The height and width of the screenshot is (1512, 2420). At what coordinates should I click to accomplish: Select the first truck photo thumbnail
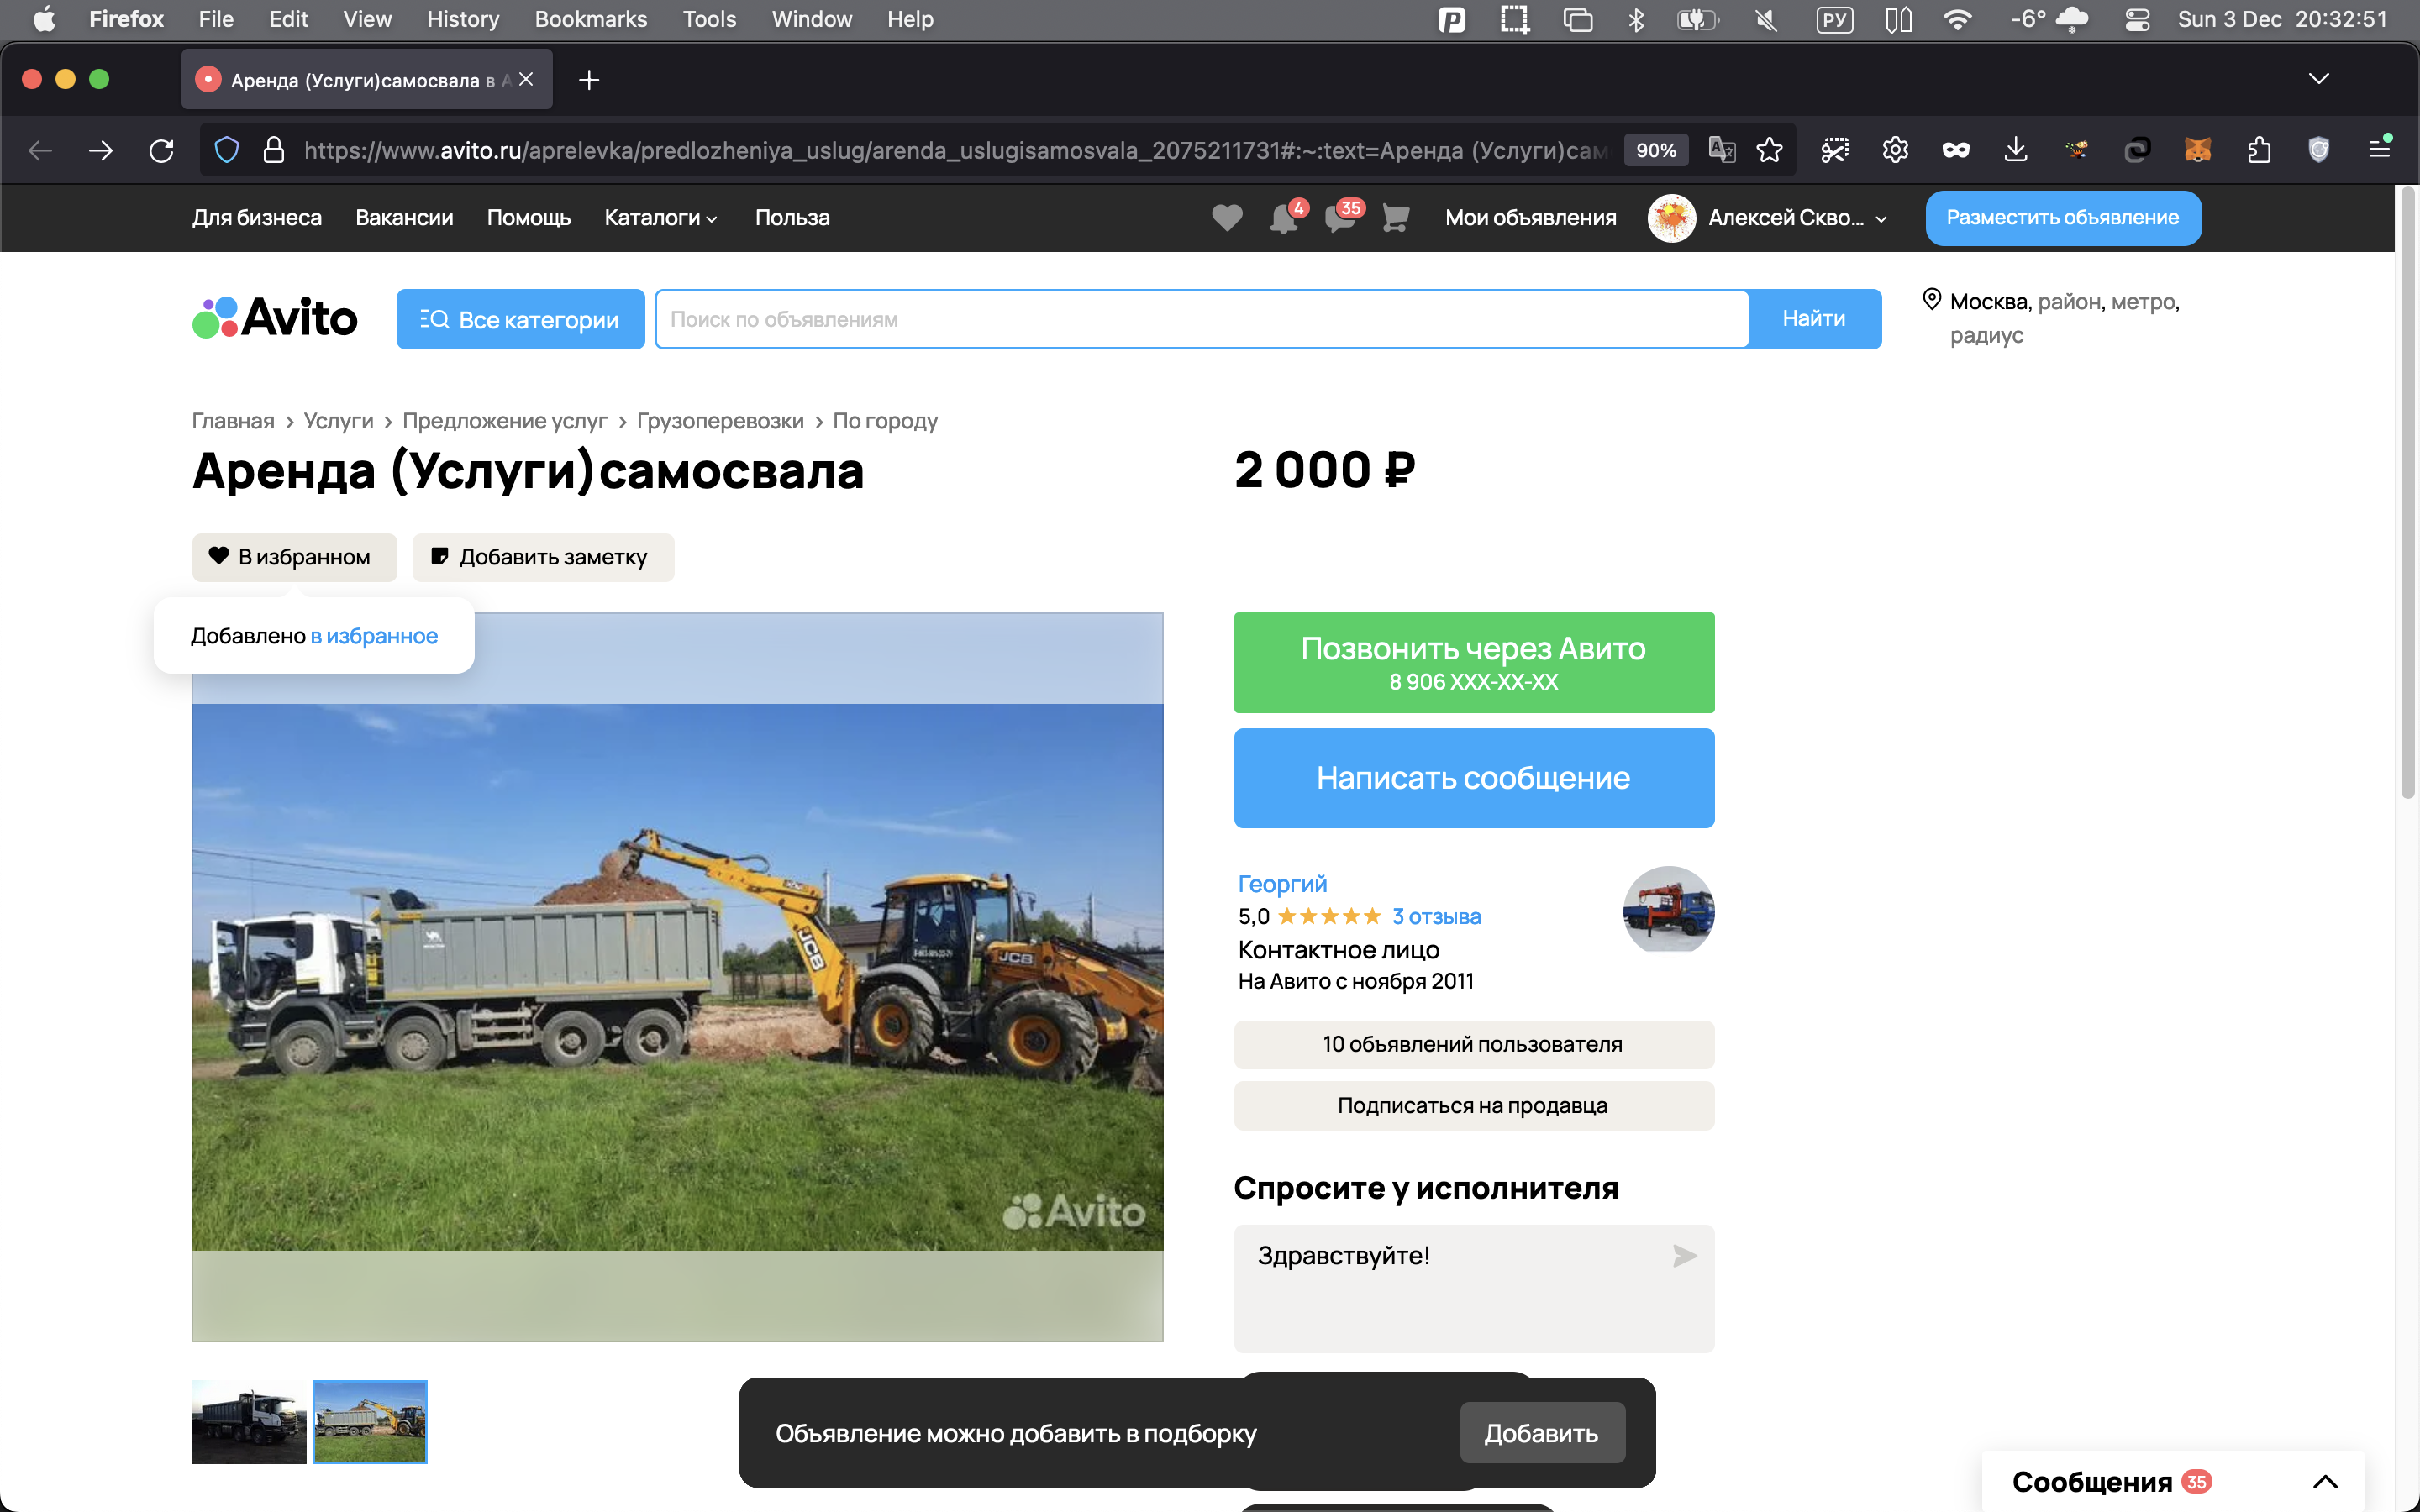point(249,1421)
